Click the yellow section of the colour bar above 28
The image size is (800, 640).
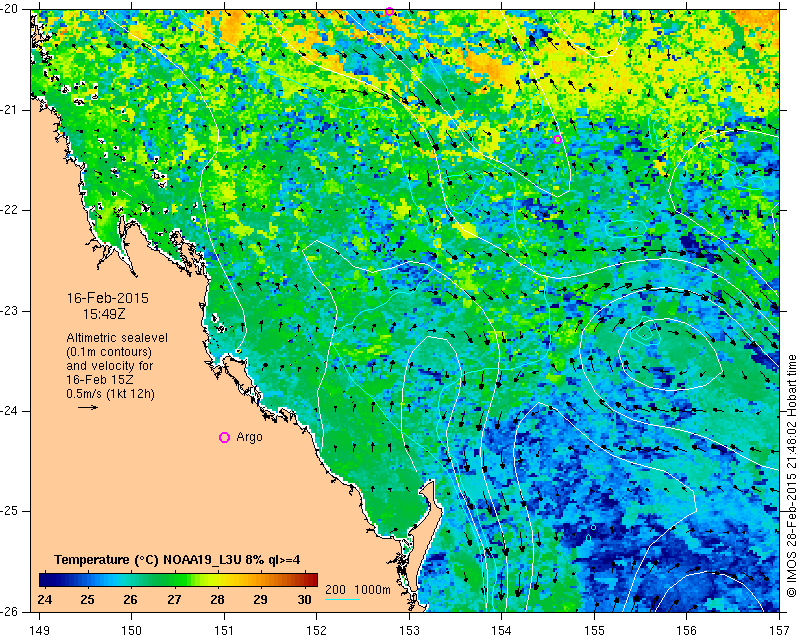pyautogui.click(x=224, y=580)
